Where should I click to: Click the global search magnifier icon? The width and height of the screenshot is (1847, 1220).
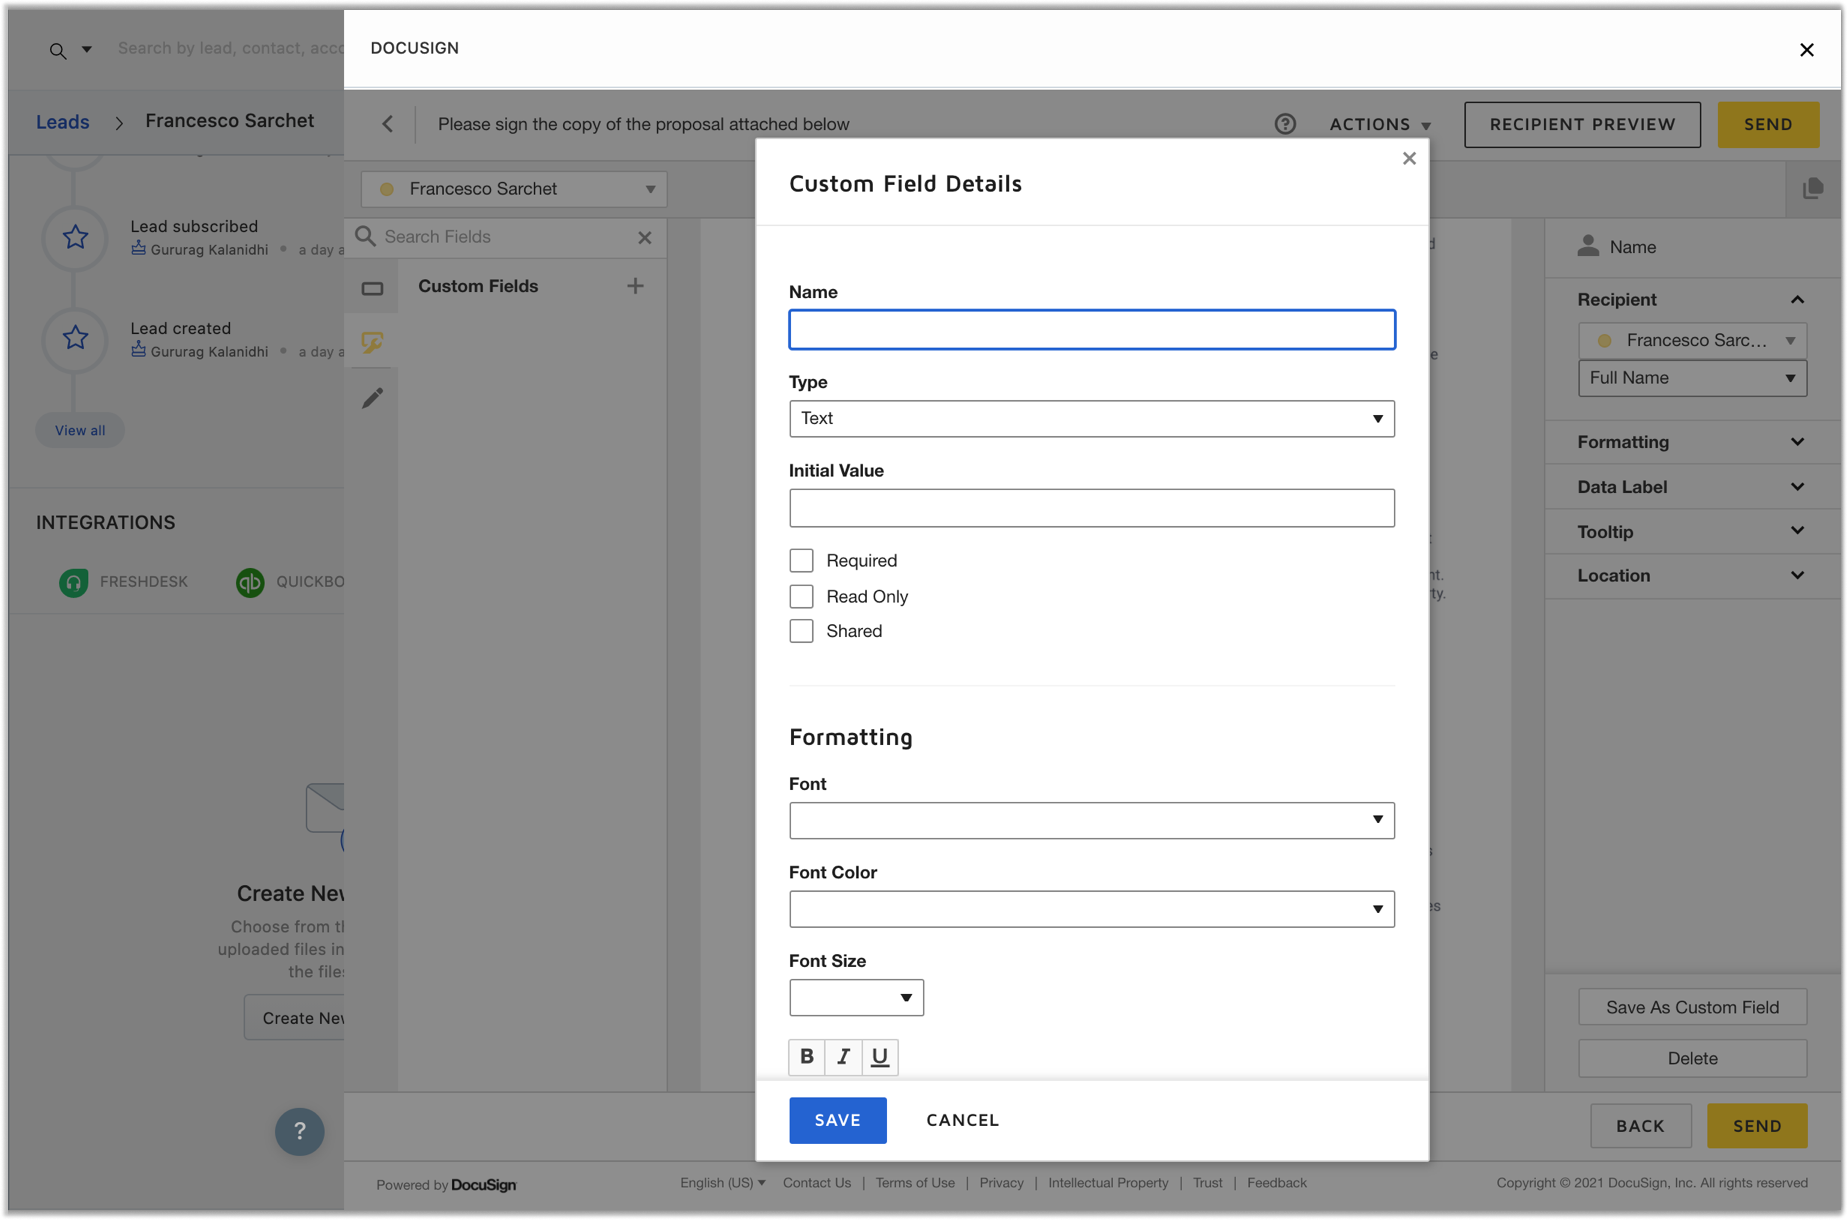point(58,50)
